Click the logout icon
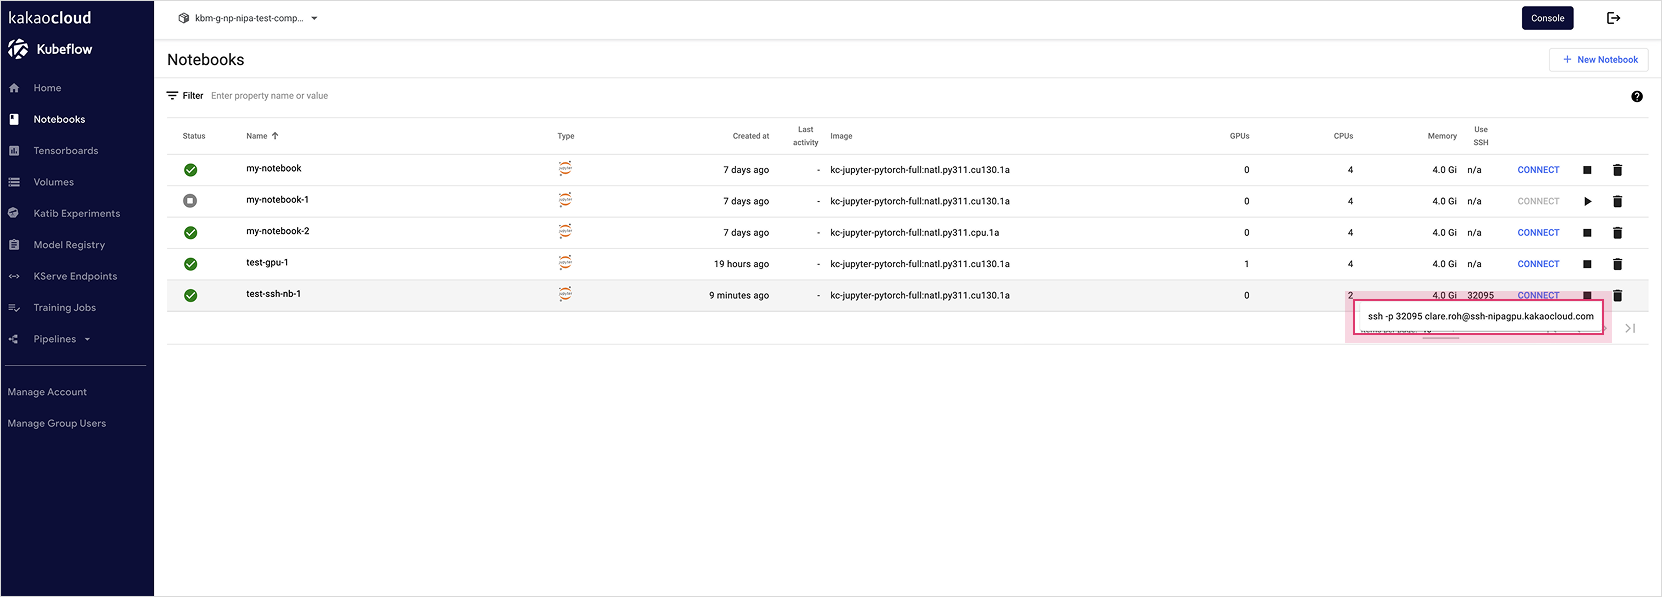Viewport: 1662px width, 597px height. [1613, 18]
